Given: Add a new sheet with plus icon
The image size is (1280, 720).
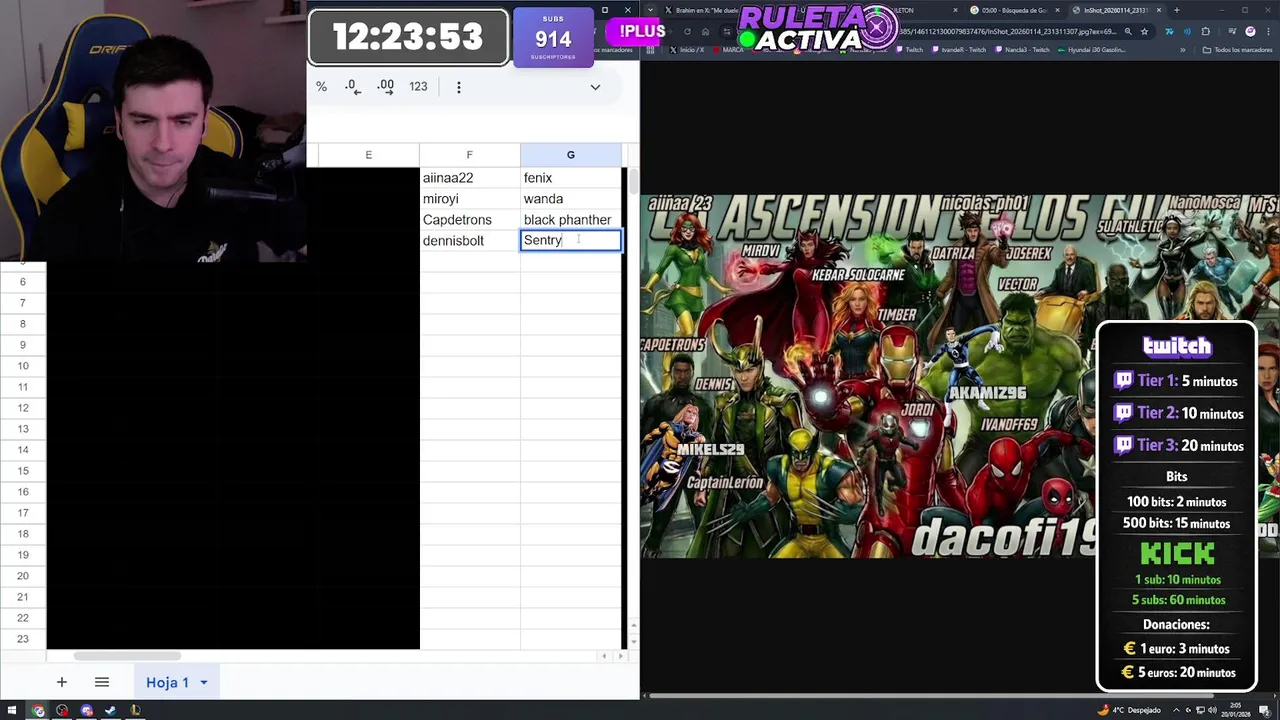Looking at the screenshot, I should (x=61, y=682).
